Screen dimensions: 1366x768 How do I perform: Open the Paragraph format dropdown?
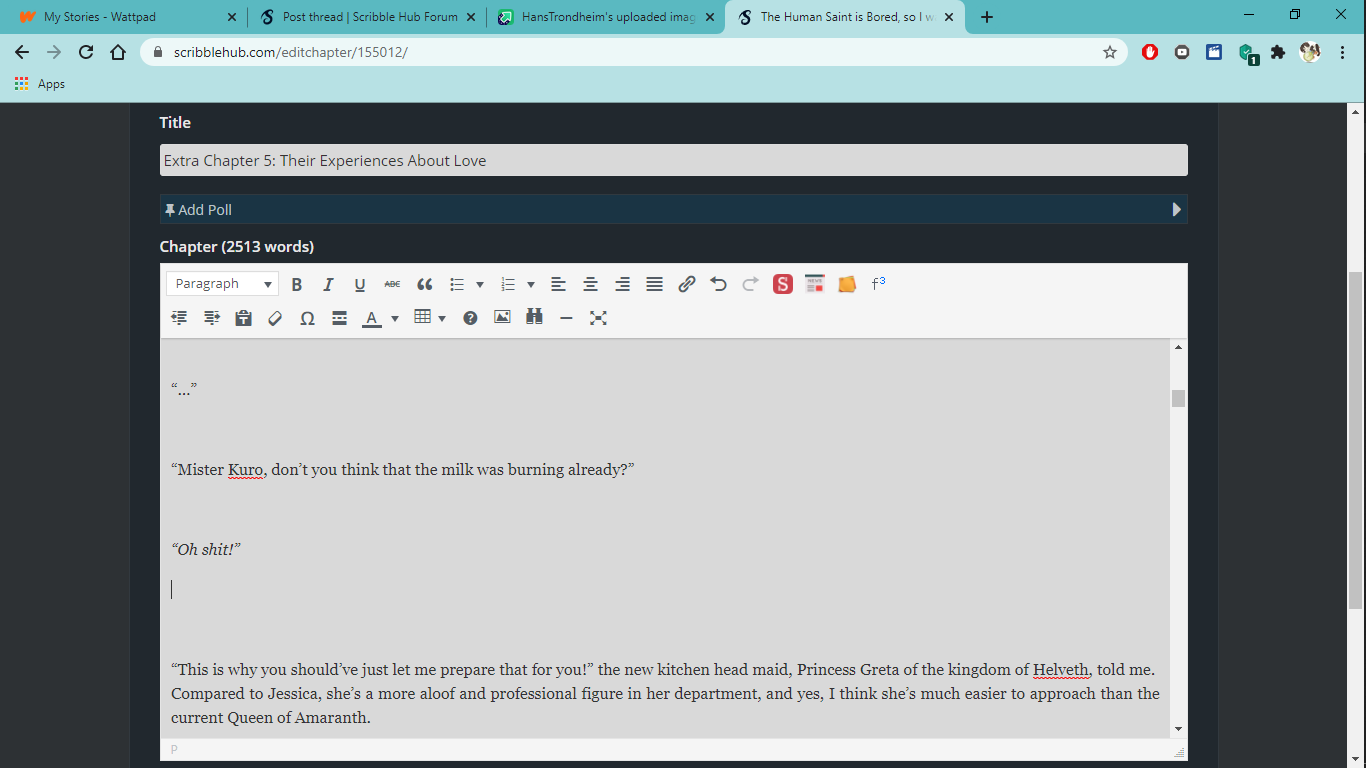pos(222,284)
